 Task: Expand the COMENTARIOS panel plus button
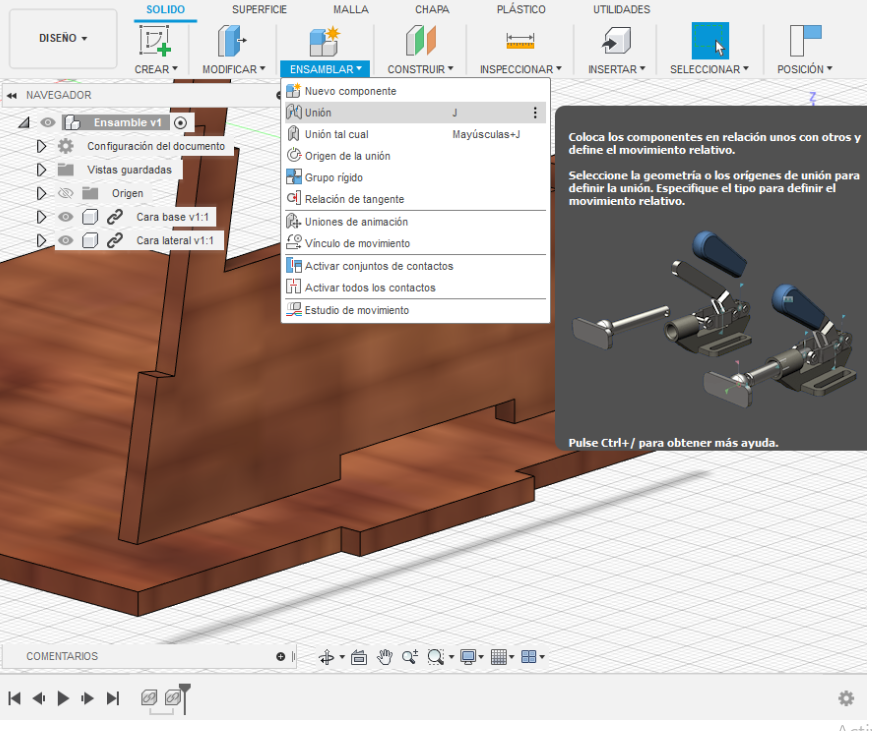(x=280, y=656)
